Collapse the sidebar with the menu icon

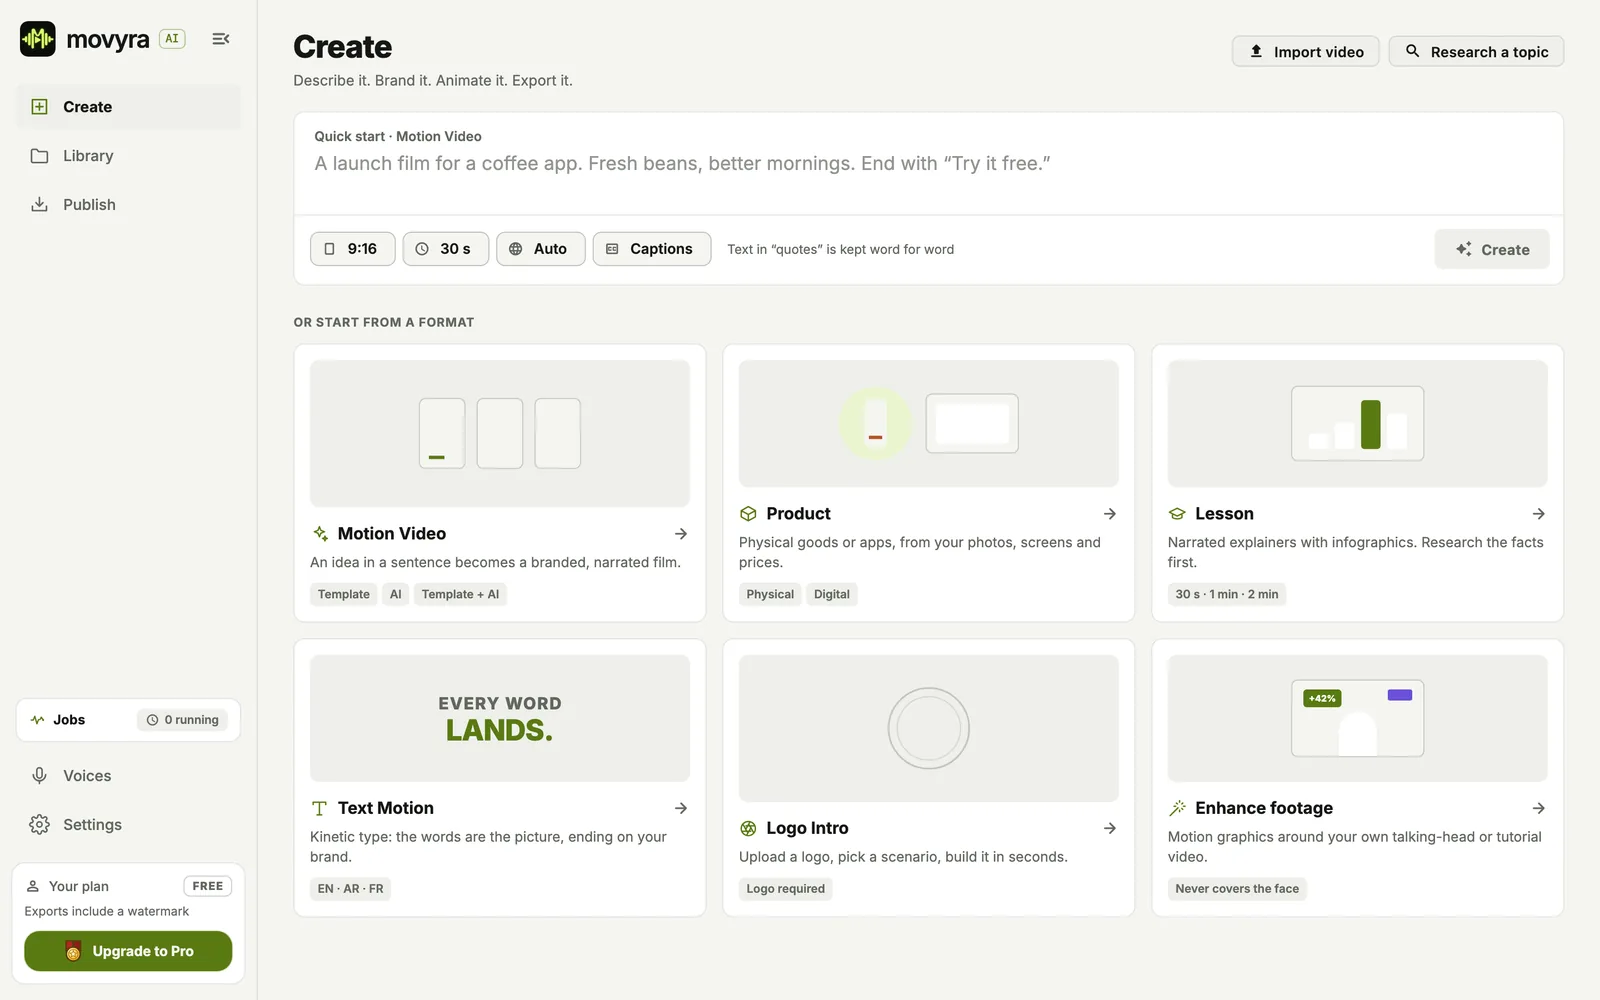pos(221,39)
